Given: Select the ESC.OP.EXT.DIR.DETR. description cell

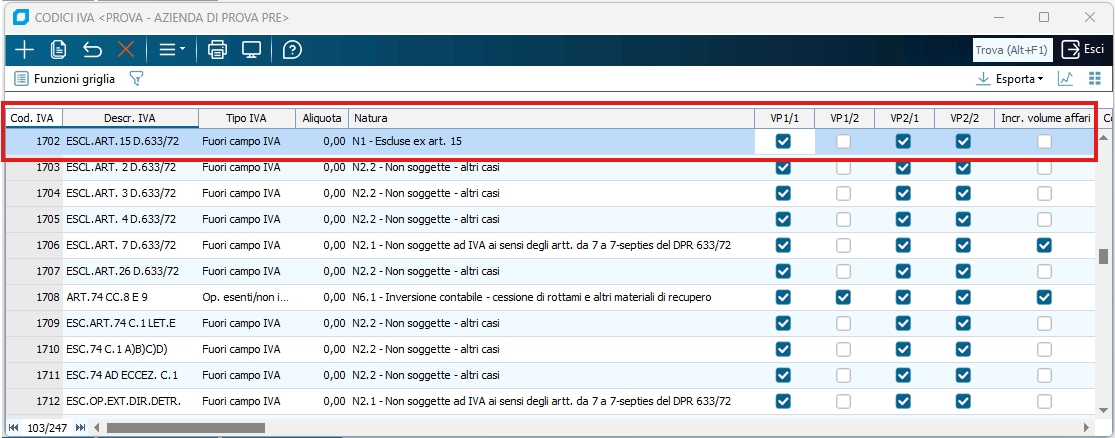Looking at the screenshot, I should [x=131, y=401].
